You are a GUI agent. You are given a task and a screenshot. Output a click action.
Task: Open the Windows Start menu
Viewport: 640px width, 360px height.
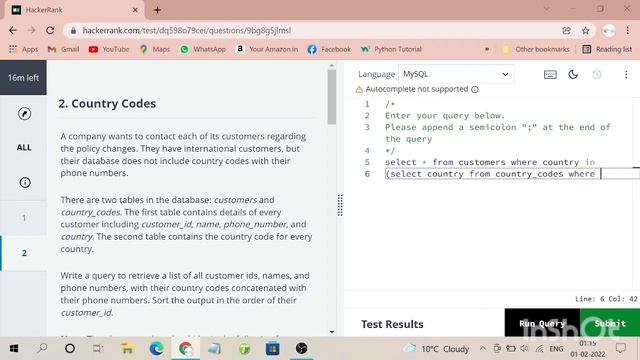click(x=13, y=349)
